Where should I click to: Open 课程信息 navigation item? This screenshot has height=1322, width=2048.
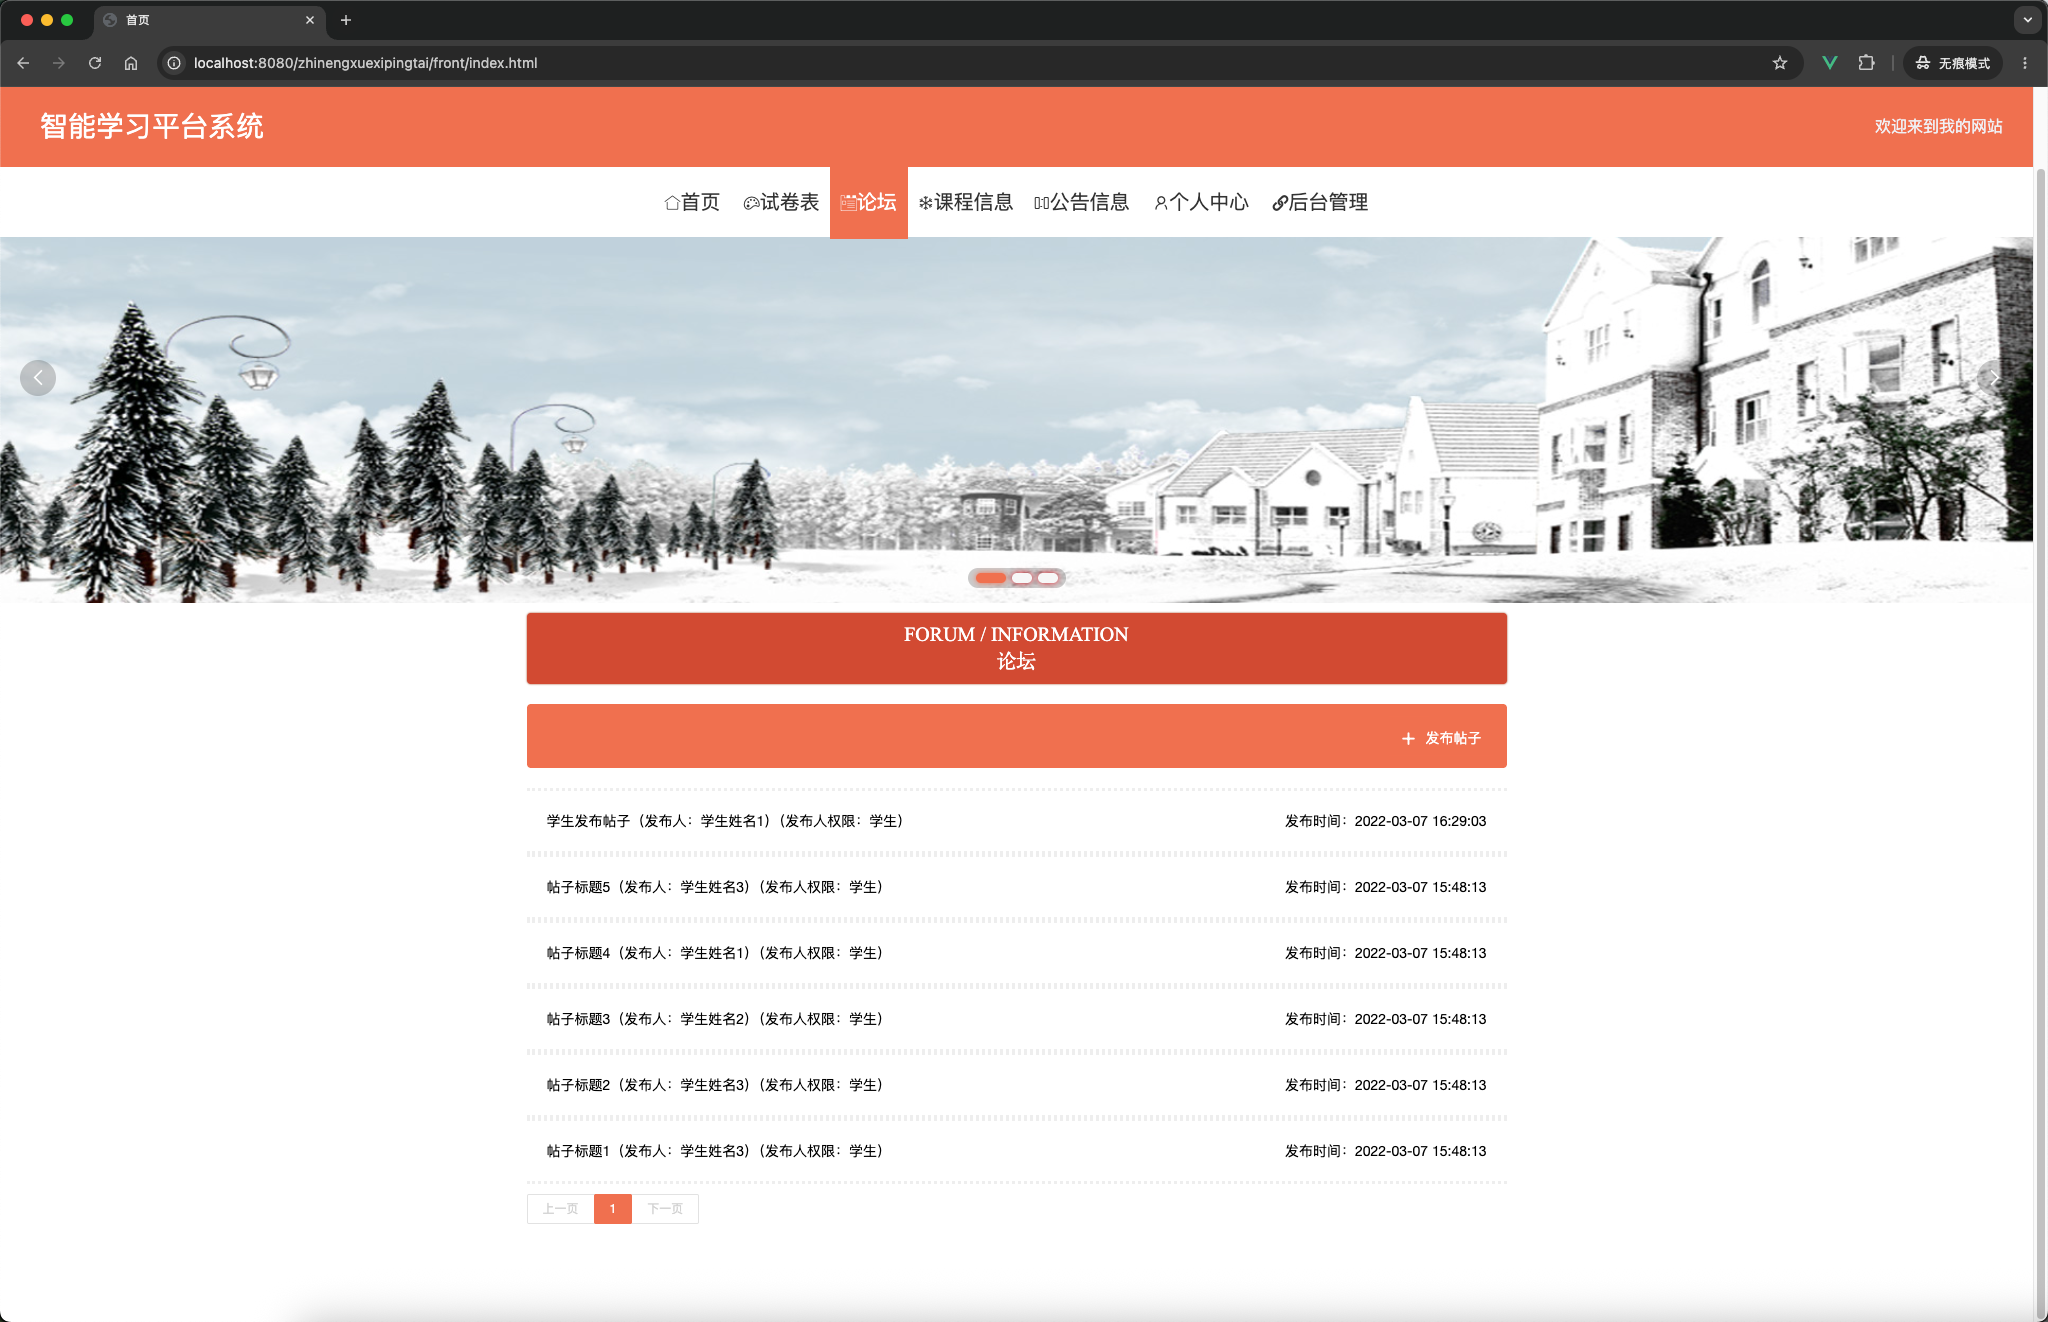(966, 202)
